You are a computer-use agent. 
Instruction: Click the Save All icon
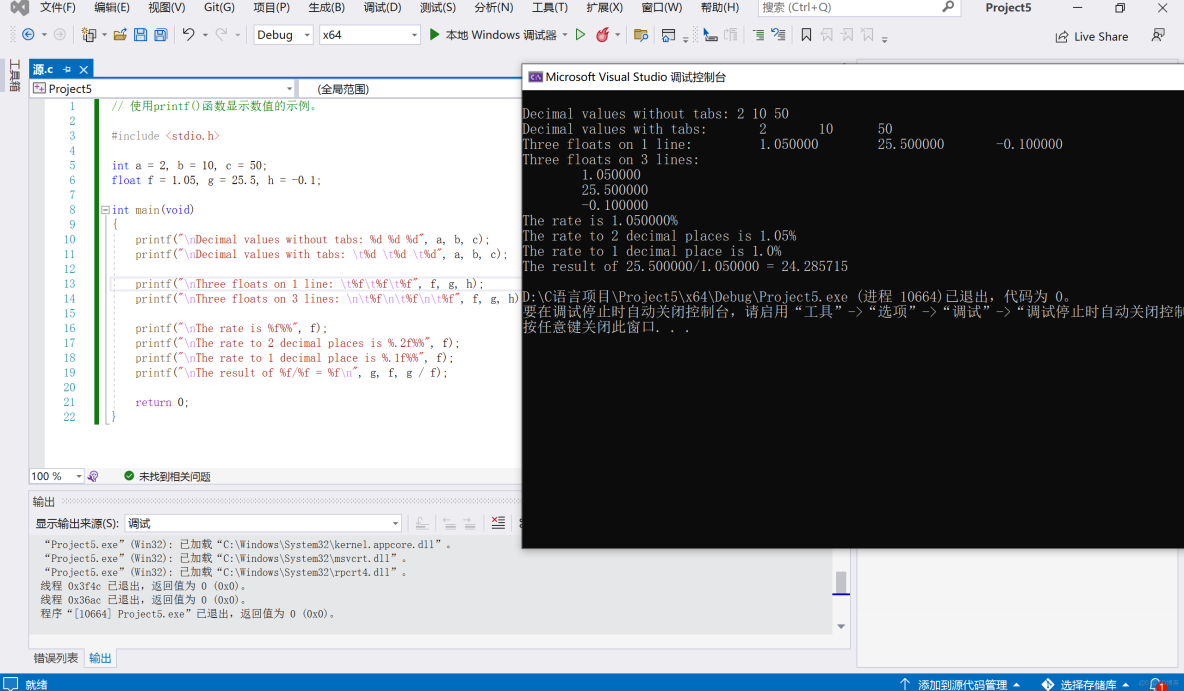161,35
